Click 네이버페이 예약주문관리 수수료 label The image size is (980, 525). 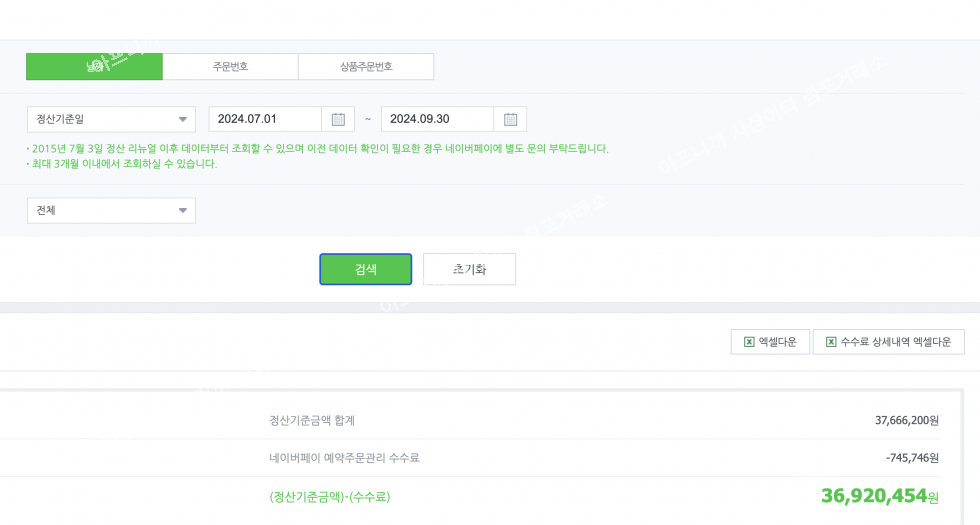[344, 458]
